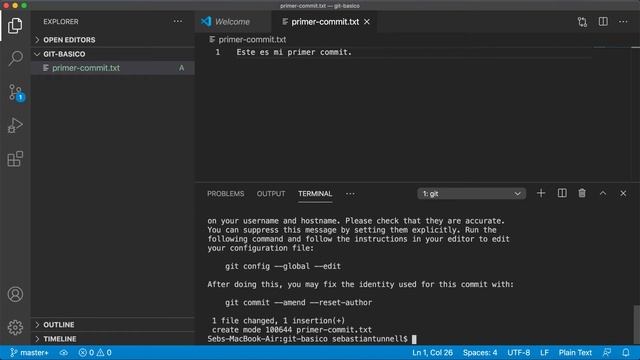The image size is (640, 360).
Task: Open Source Control view with badge
Action: pos(16,93)
